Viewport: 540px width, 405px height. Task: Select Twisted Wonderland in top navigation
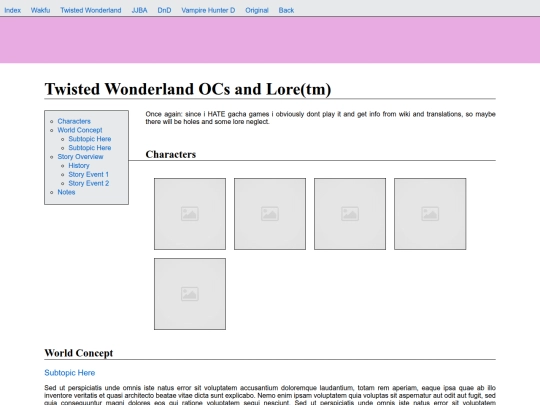click(91, 10)
